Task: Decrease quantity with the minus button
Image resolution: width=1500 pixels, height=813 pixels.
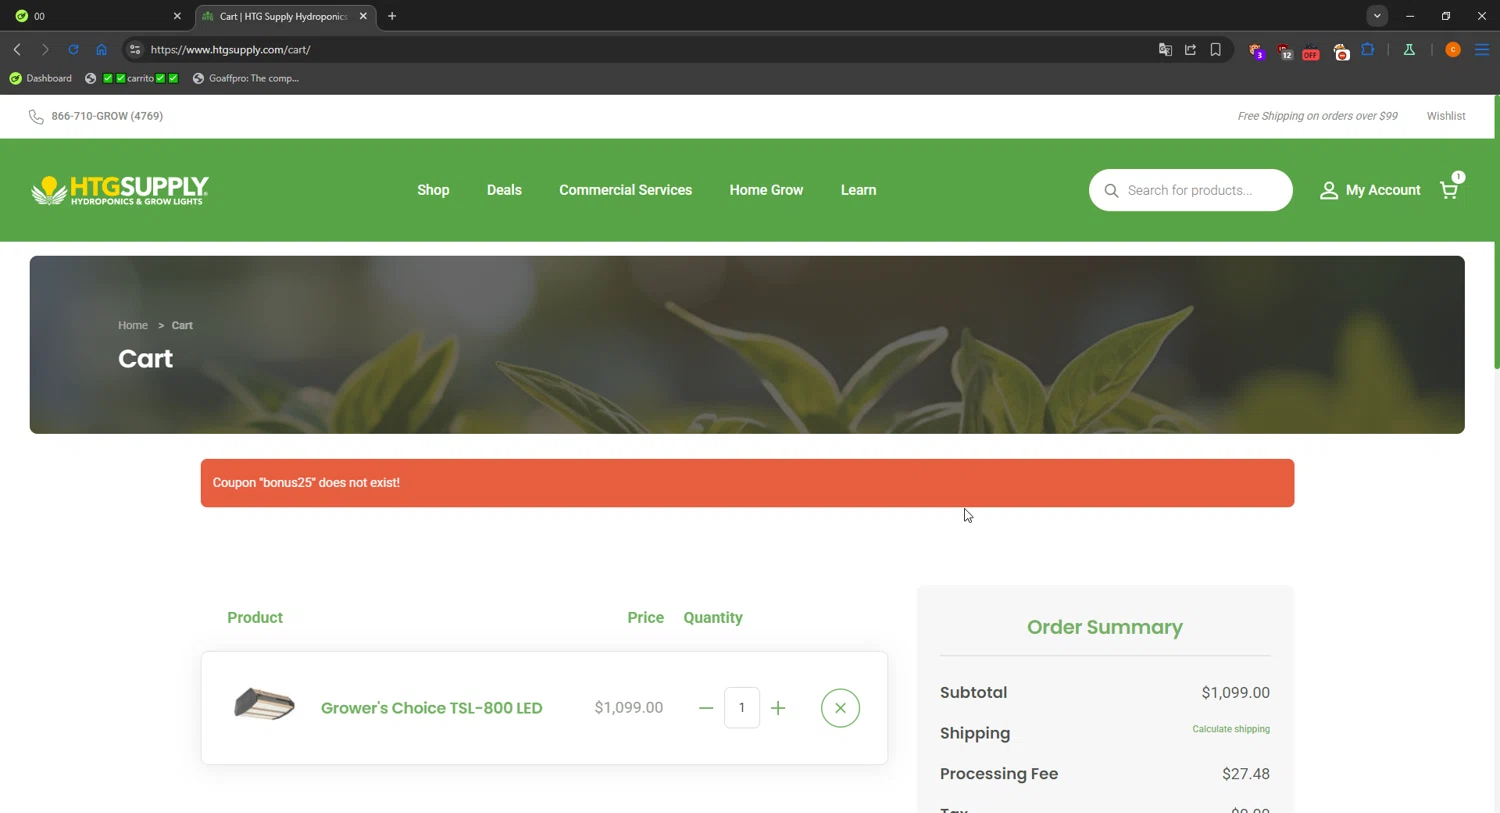Action: 706,708
